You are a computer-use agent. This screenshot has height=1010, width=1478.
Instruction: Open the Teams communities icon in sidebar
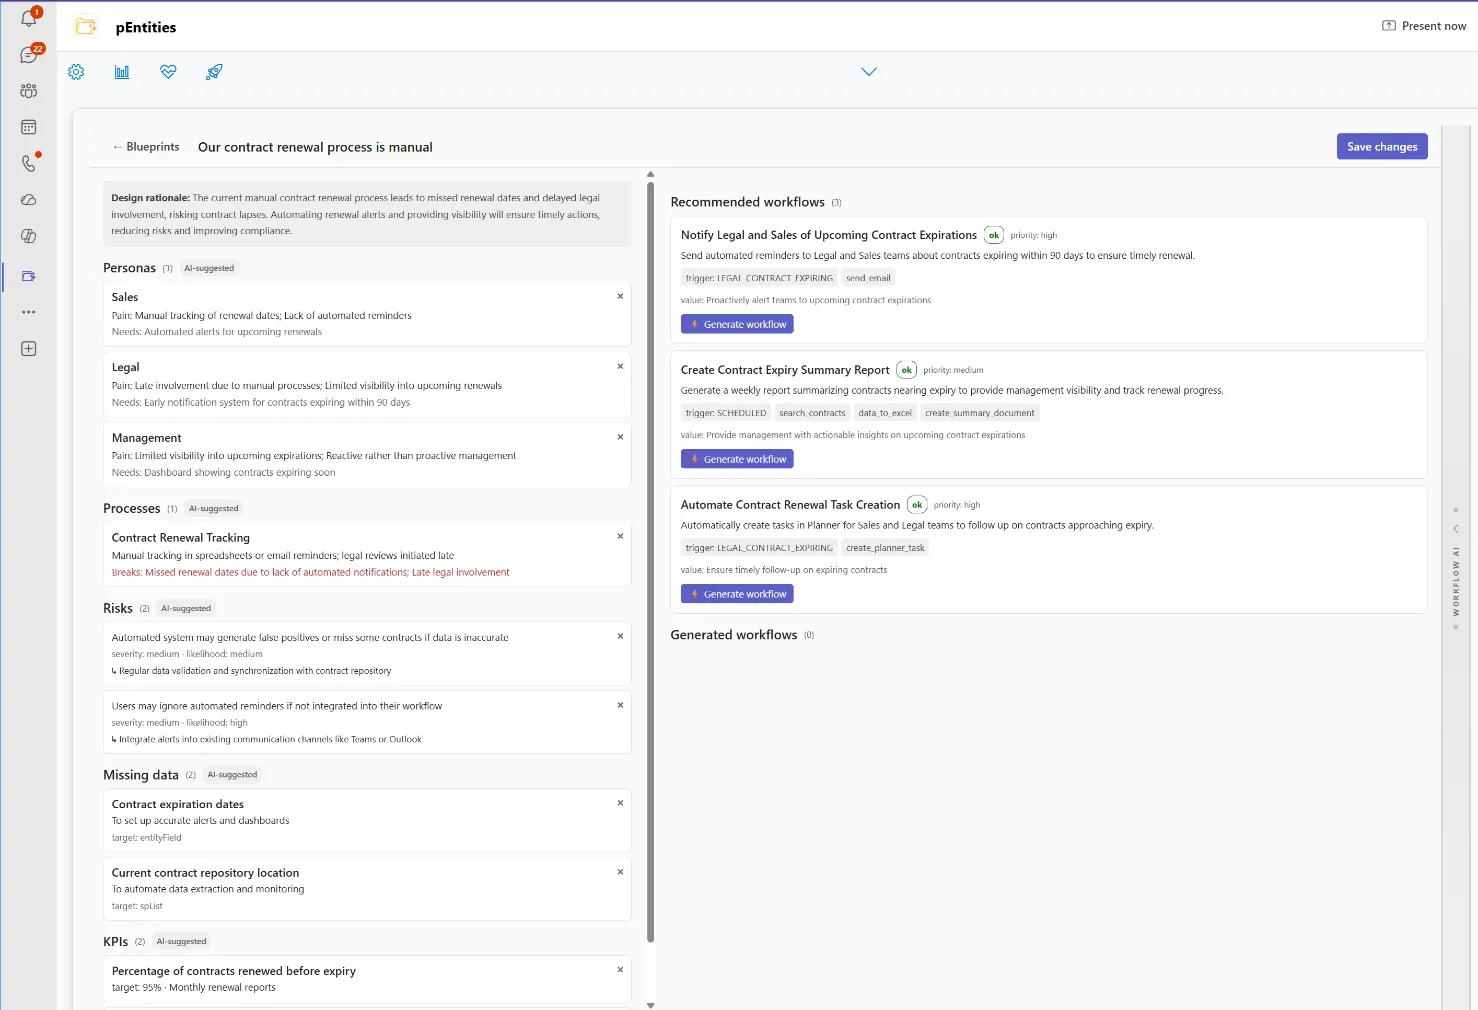coord(29,91)
